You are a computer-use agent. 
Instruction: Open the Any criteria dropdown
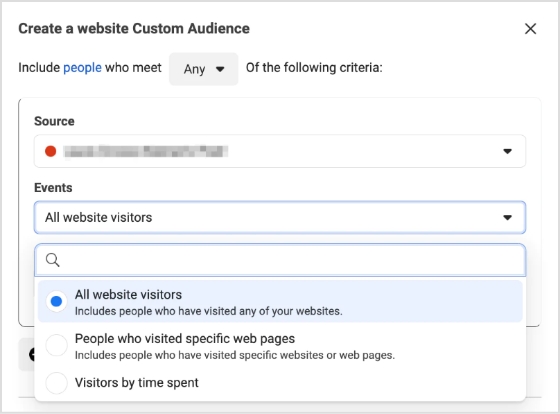(204, 69)
